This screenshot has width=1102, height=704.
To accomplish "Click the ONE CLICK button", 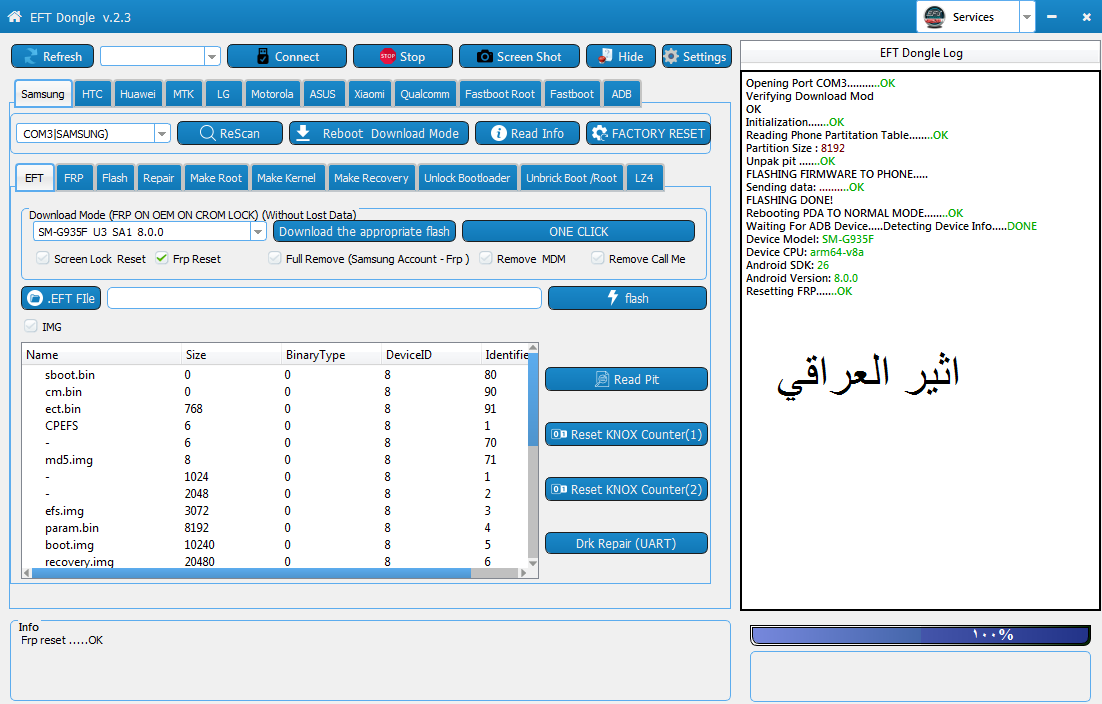I will pos(578,231).
